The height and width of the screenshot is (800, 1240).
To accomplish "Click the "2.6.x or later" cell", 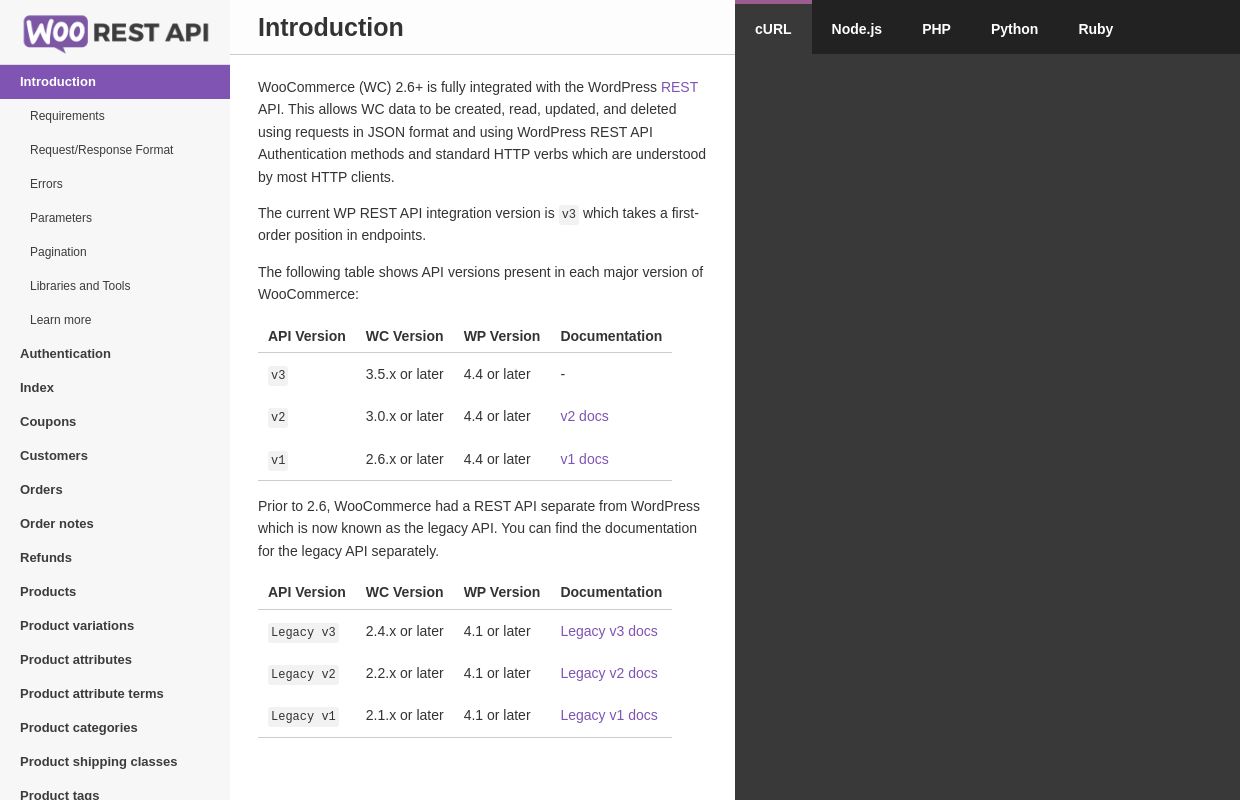I will click(x=404, y=459).
